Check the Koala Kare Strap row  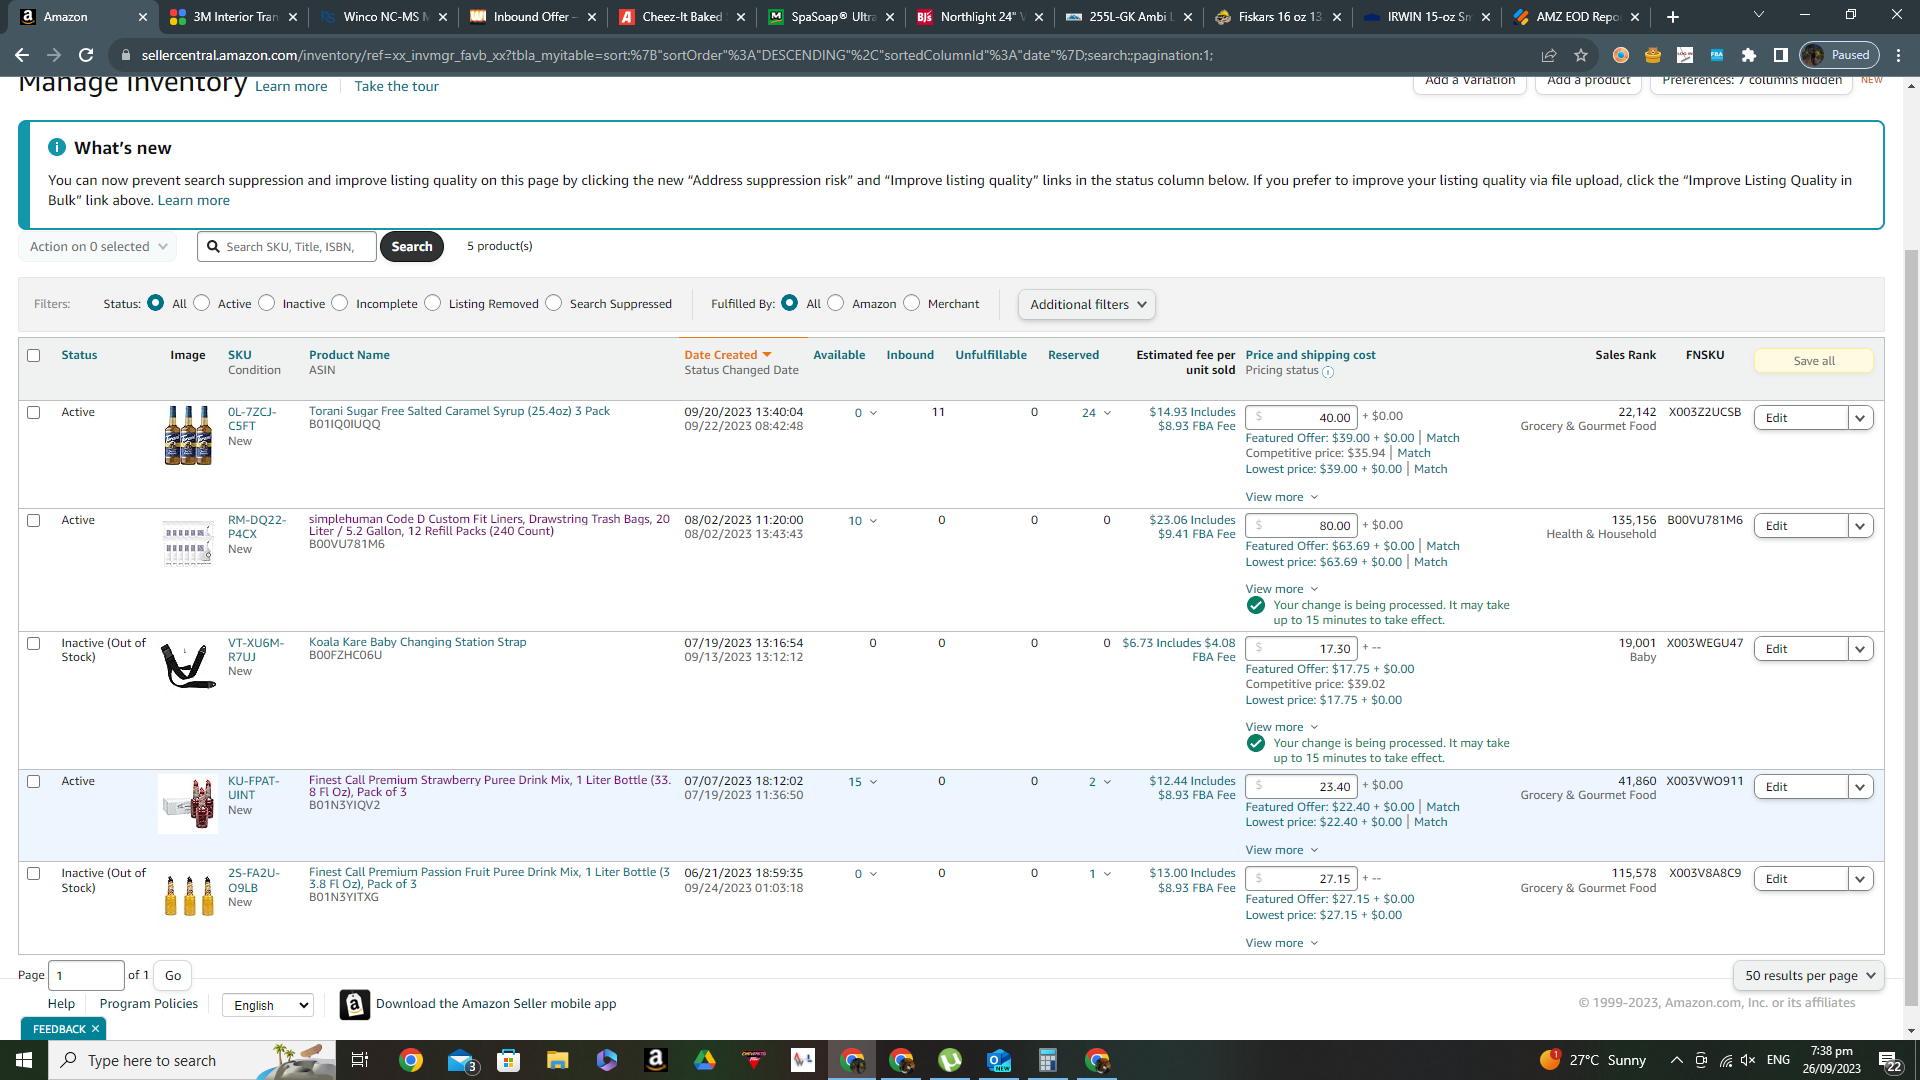tap(34, 643)
